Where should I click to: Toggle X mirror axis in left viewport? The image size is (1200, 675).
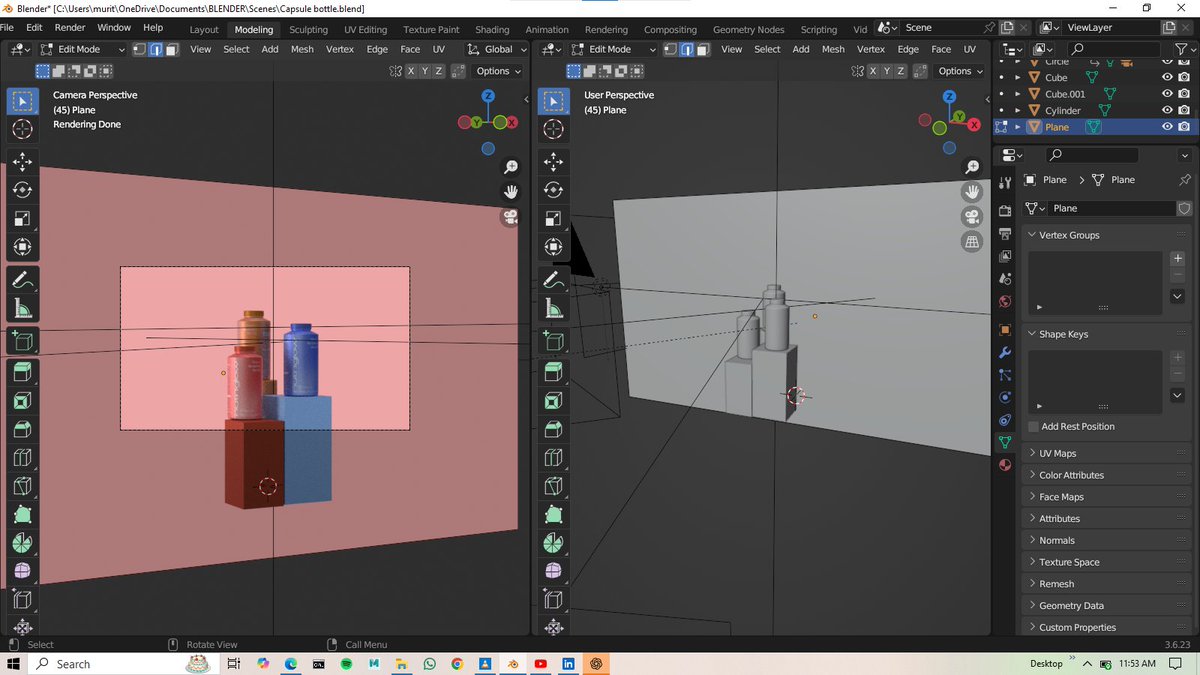pyautogui.click(x=410, y=71)
